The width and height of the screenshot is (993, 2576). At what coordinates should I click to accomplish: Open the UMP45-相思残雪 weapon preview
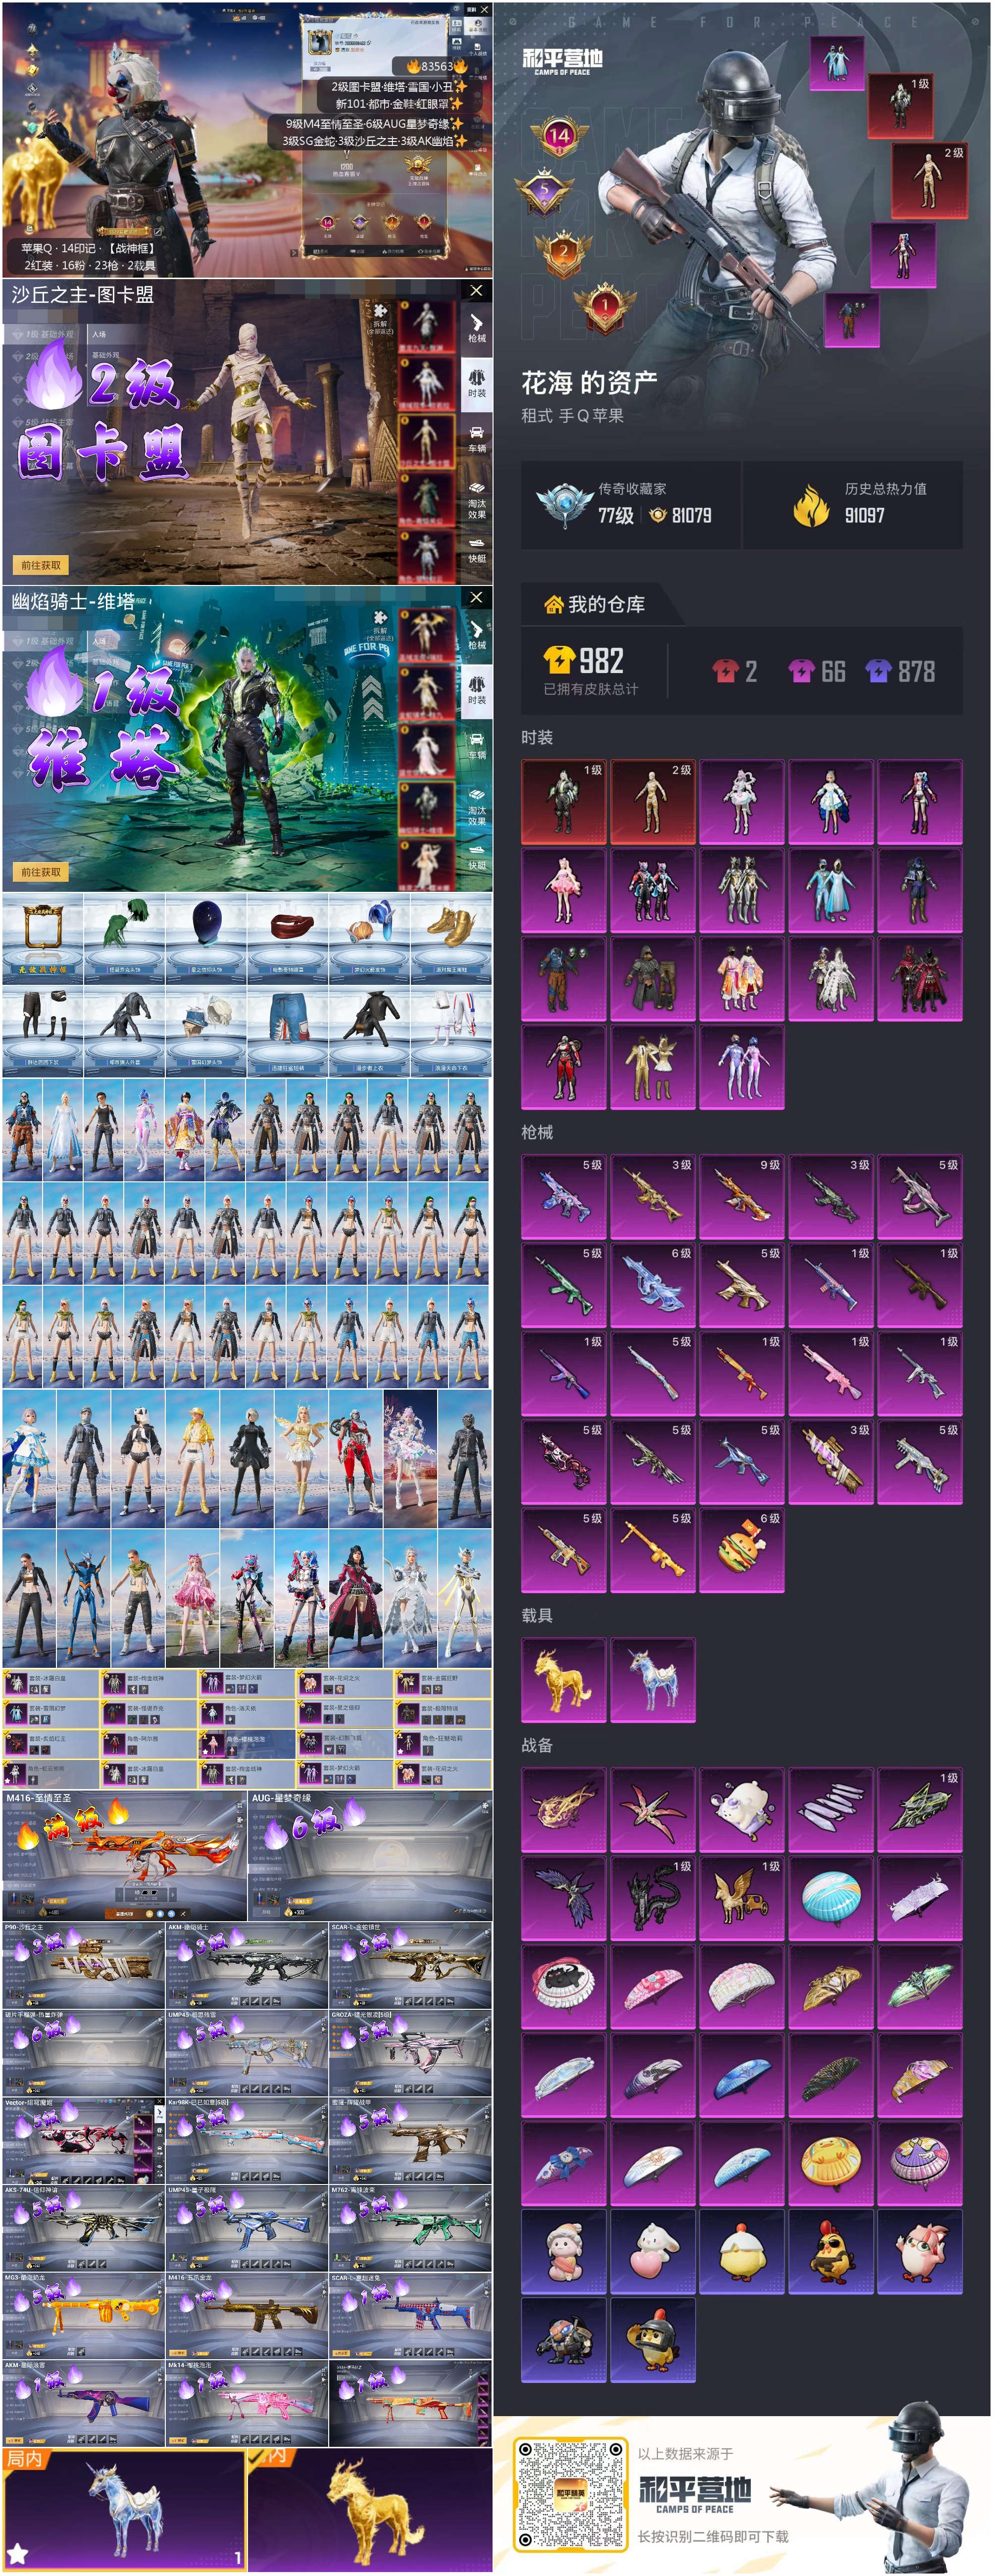[246, 2053]
